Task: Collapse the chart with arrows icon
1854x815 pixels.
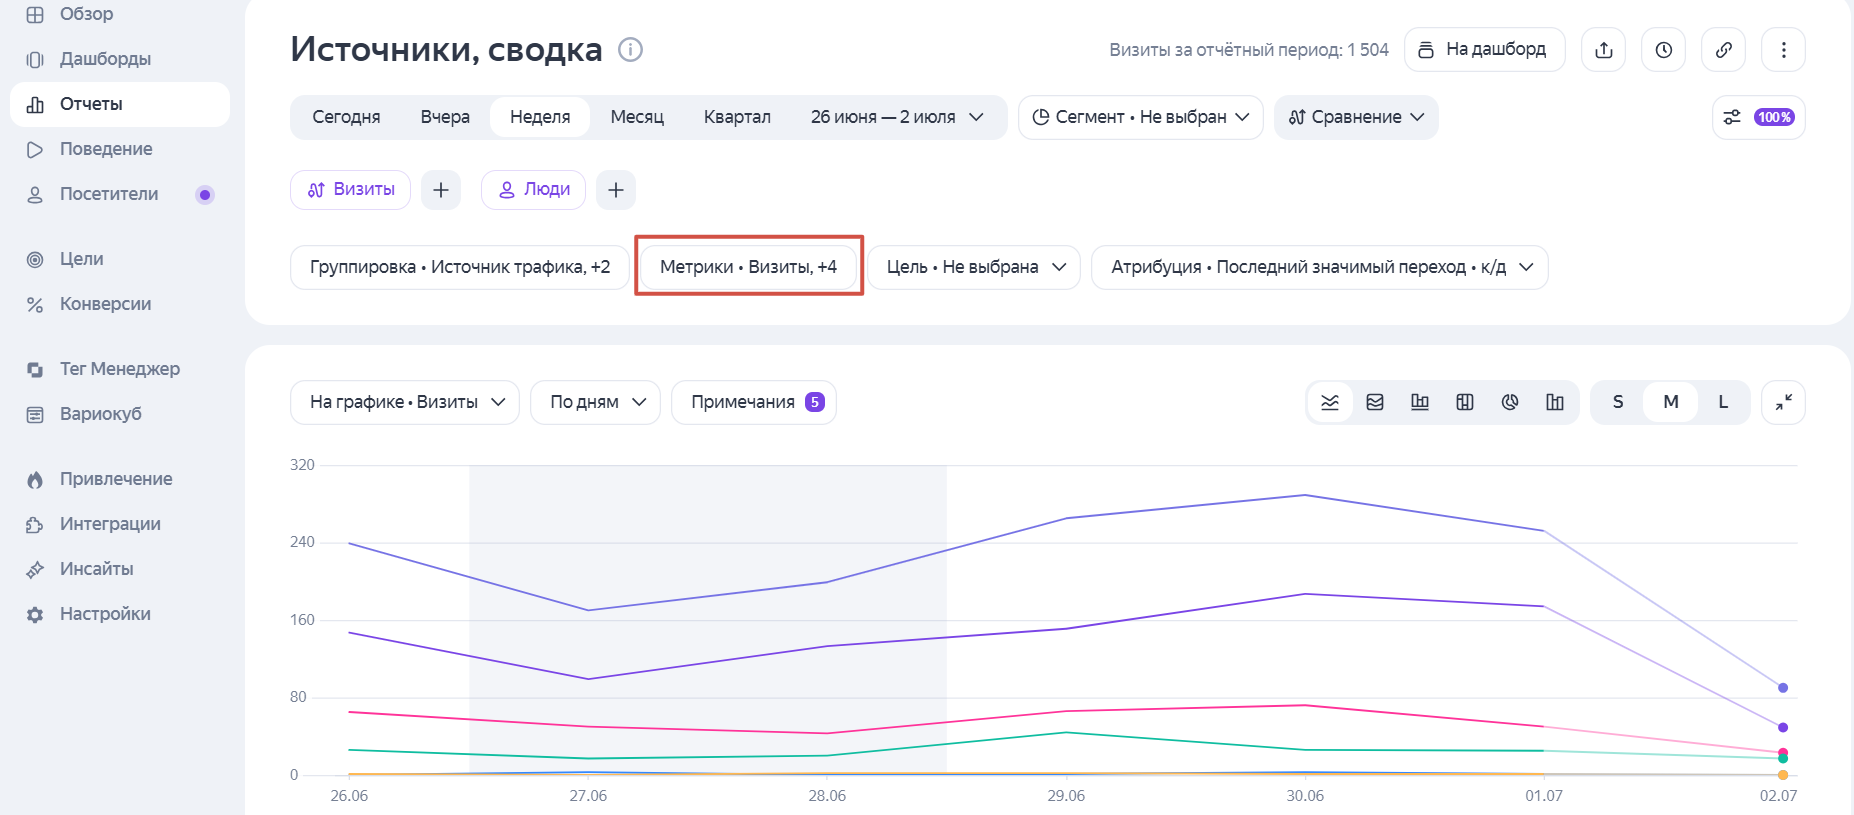Action: [1783, 402]
